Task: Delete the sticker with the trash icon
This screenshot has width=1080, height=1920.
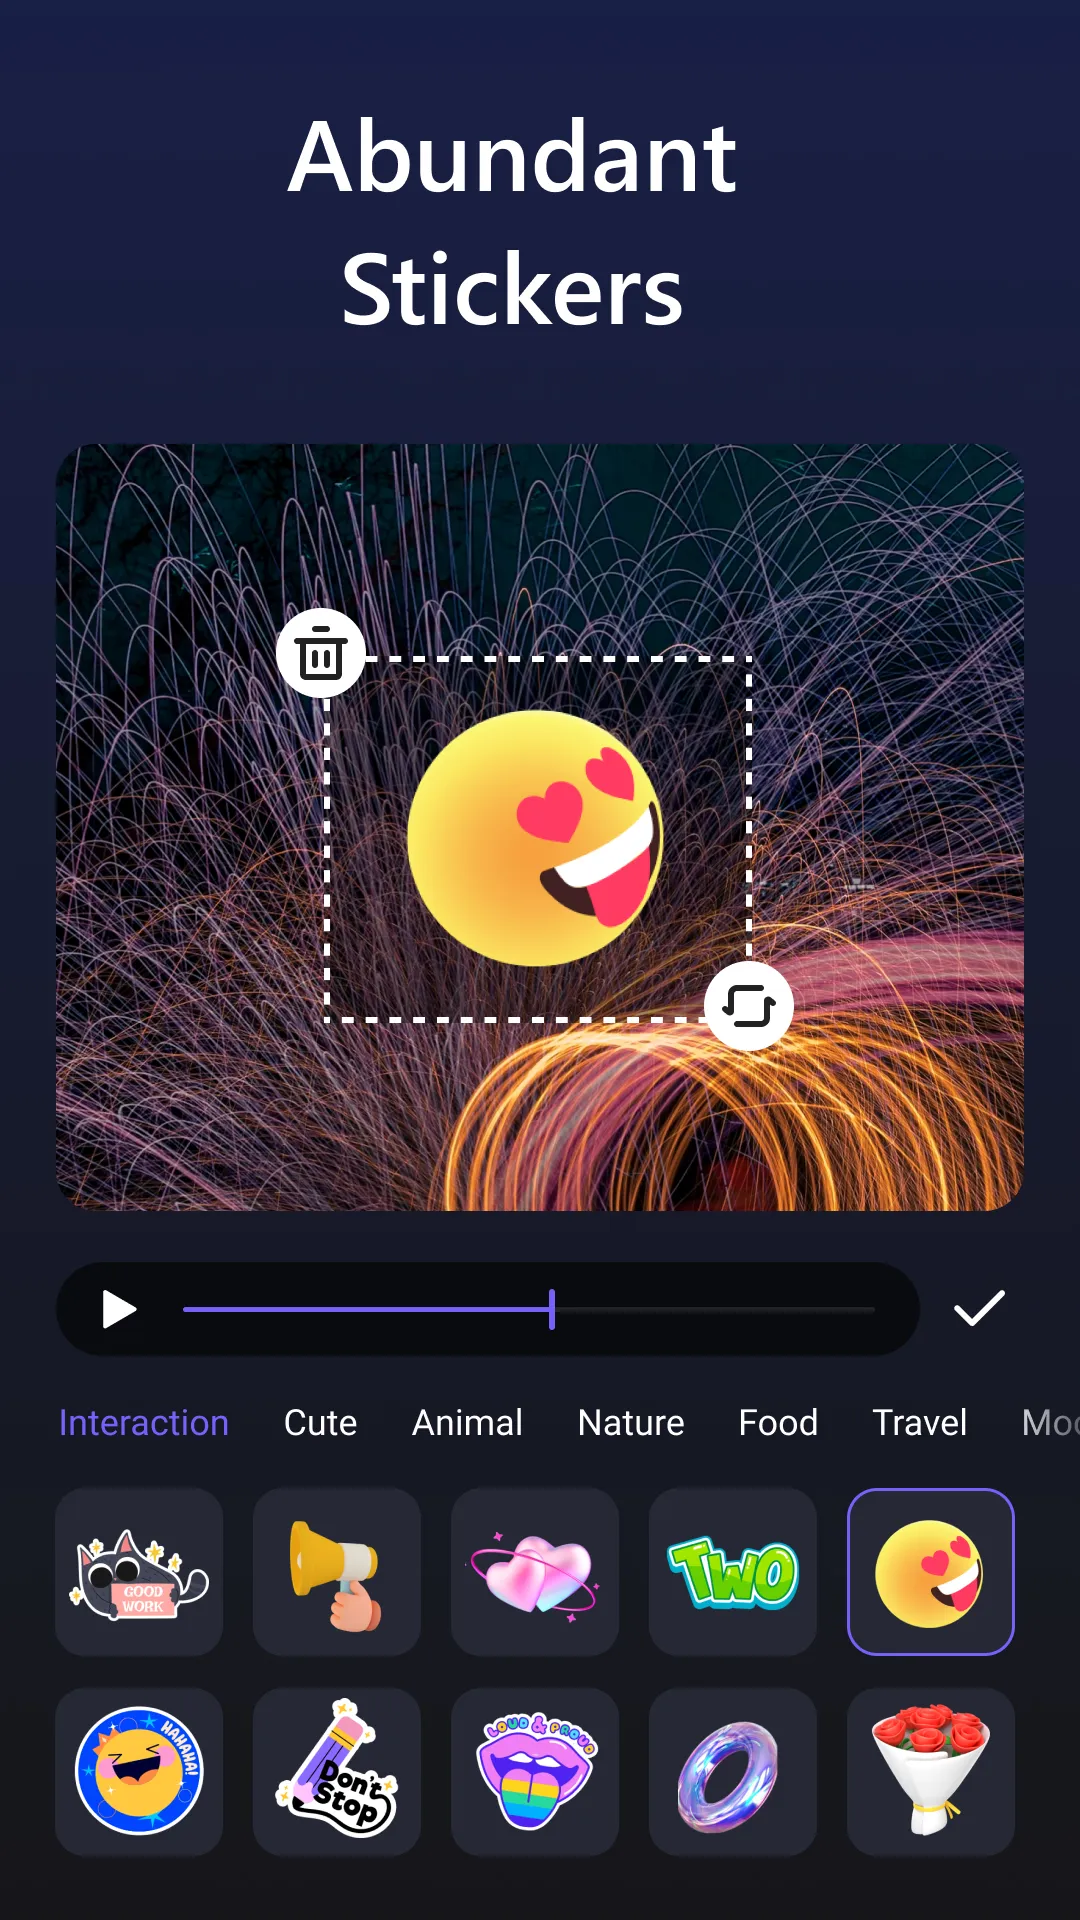Action: click(320, 654)
